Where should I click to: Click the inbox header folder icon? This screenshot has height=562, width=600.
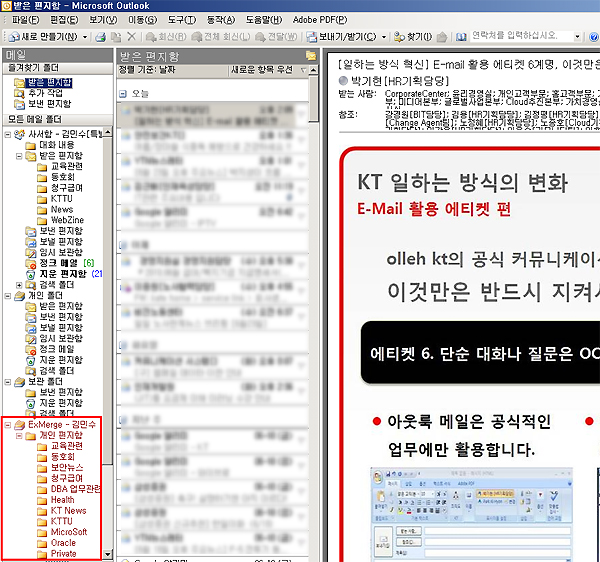click(x=311, y=56)
